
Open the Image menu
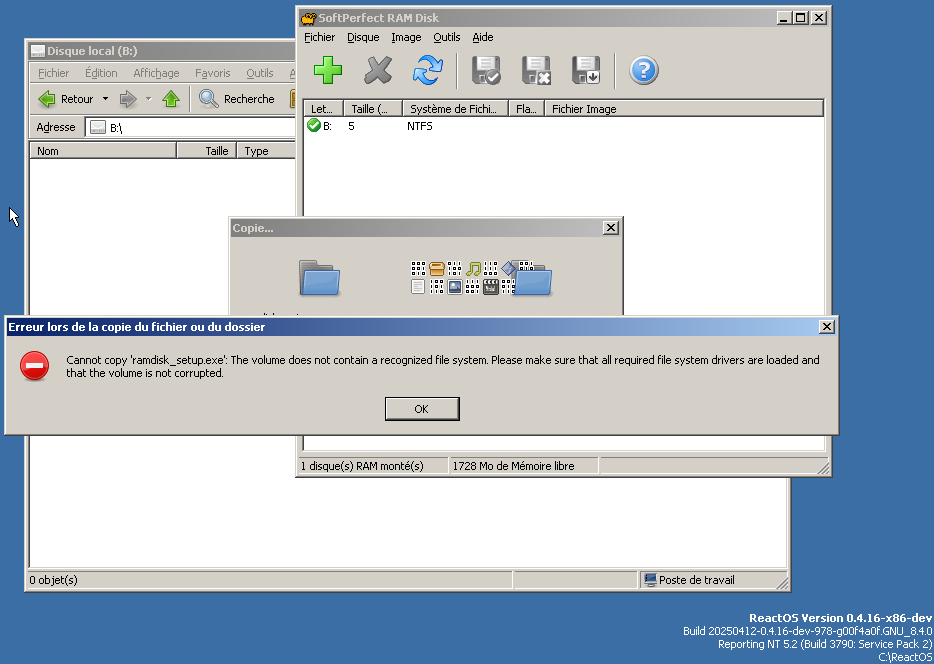click(x=406, y=37)
